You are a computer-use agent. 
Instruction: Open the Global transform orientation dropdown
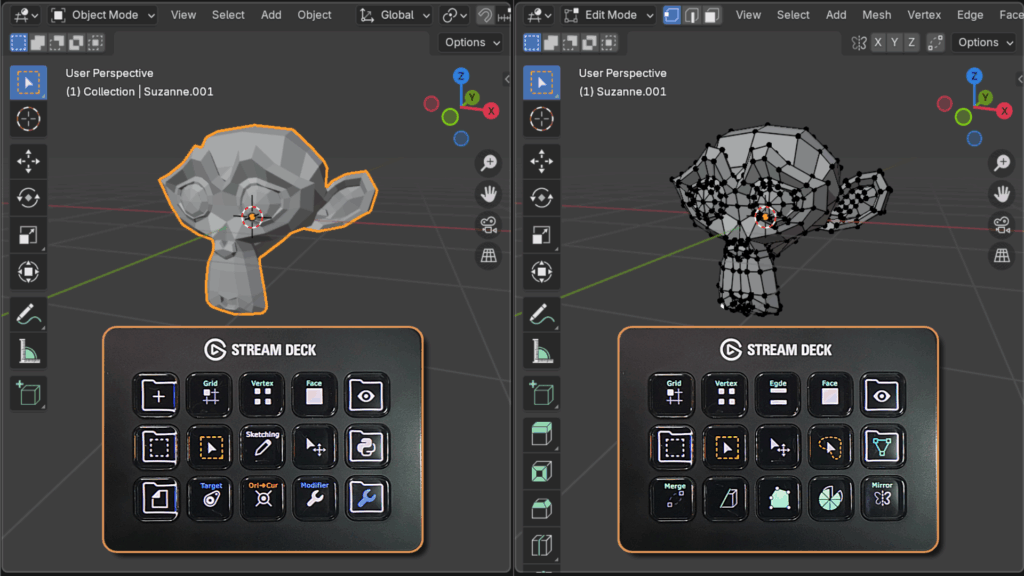click(x=395, y=15)
